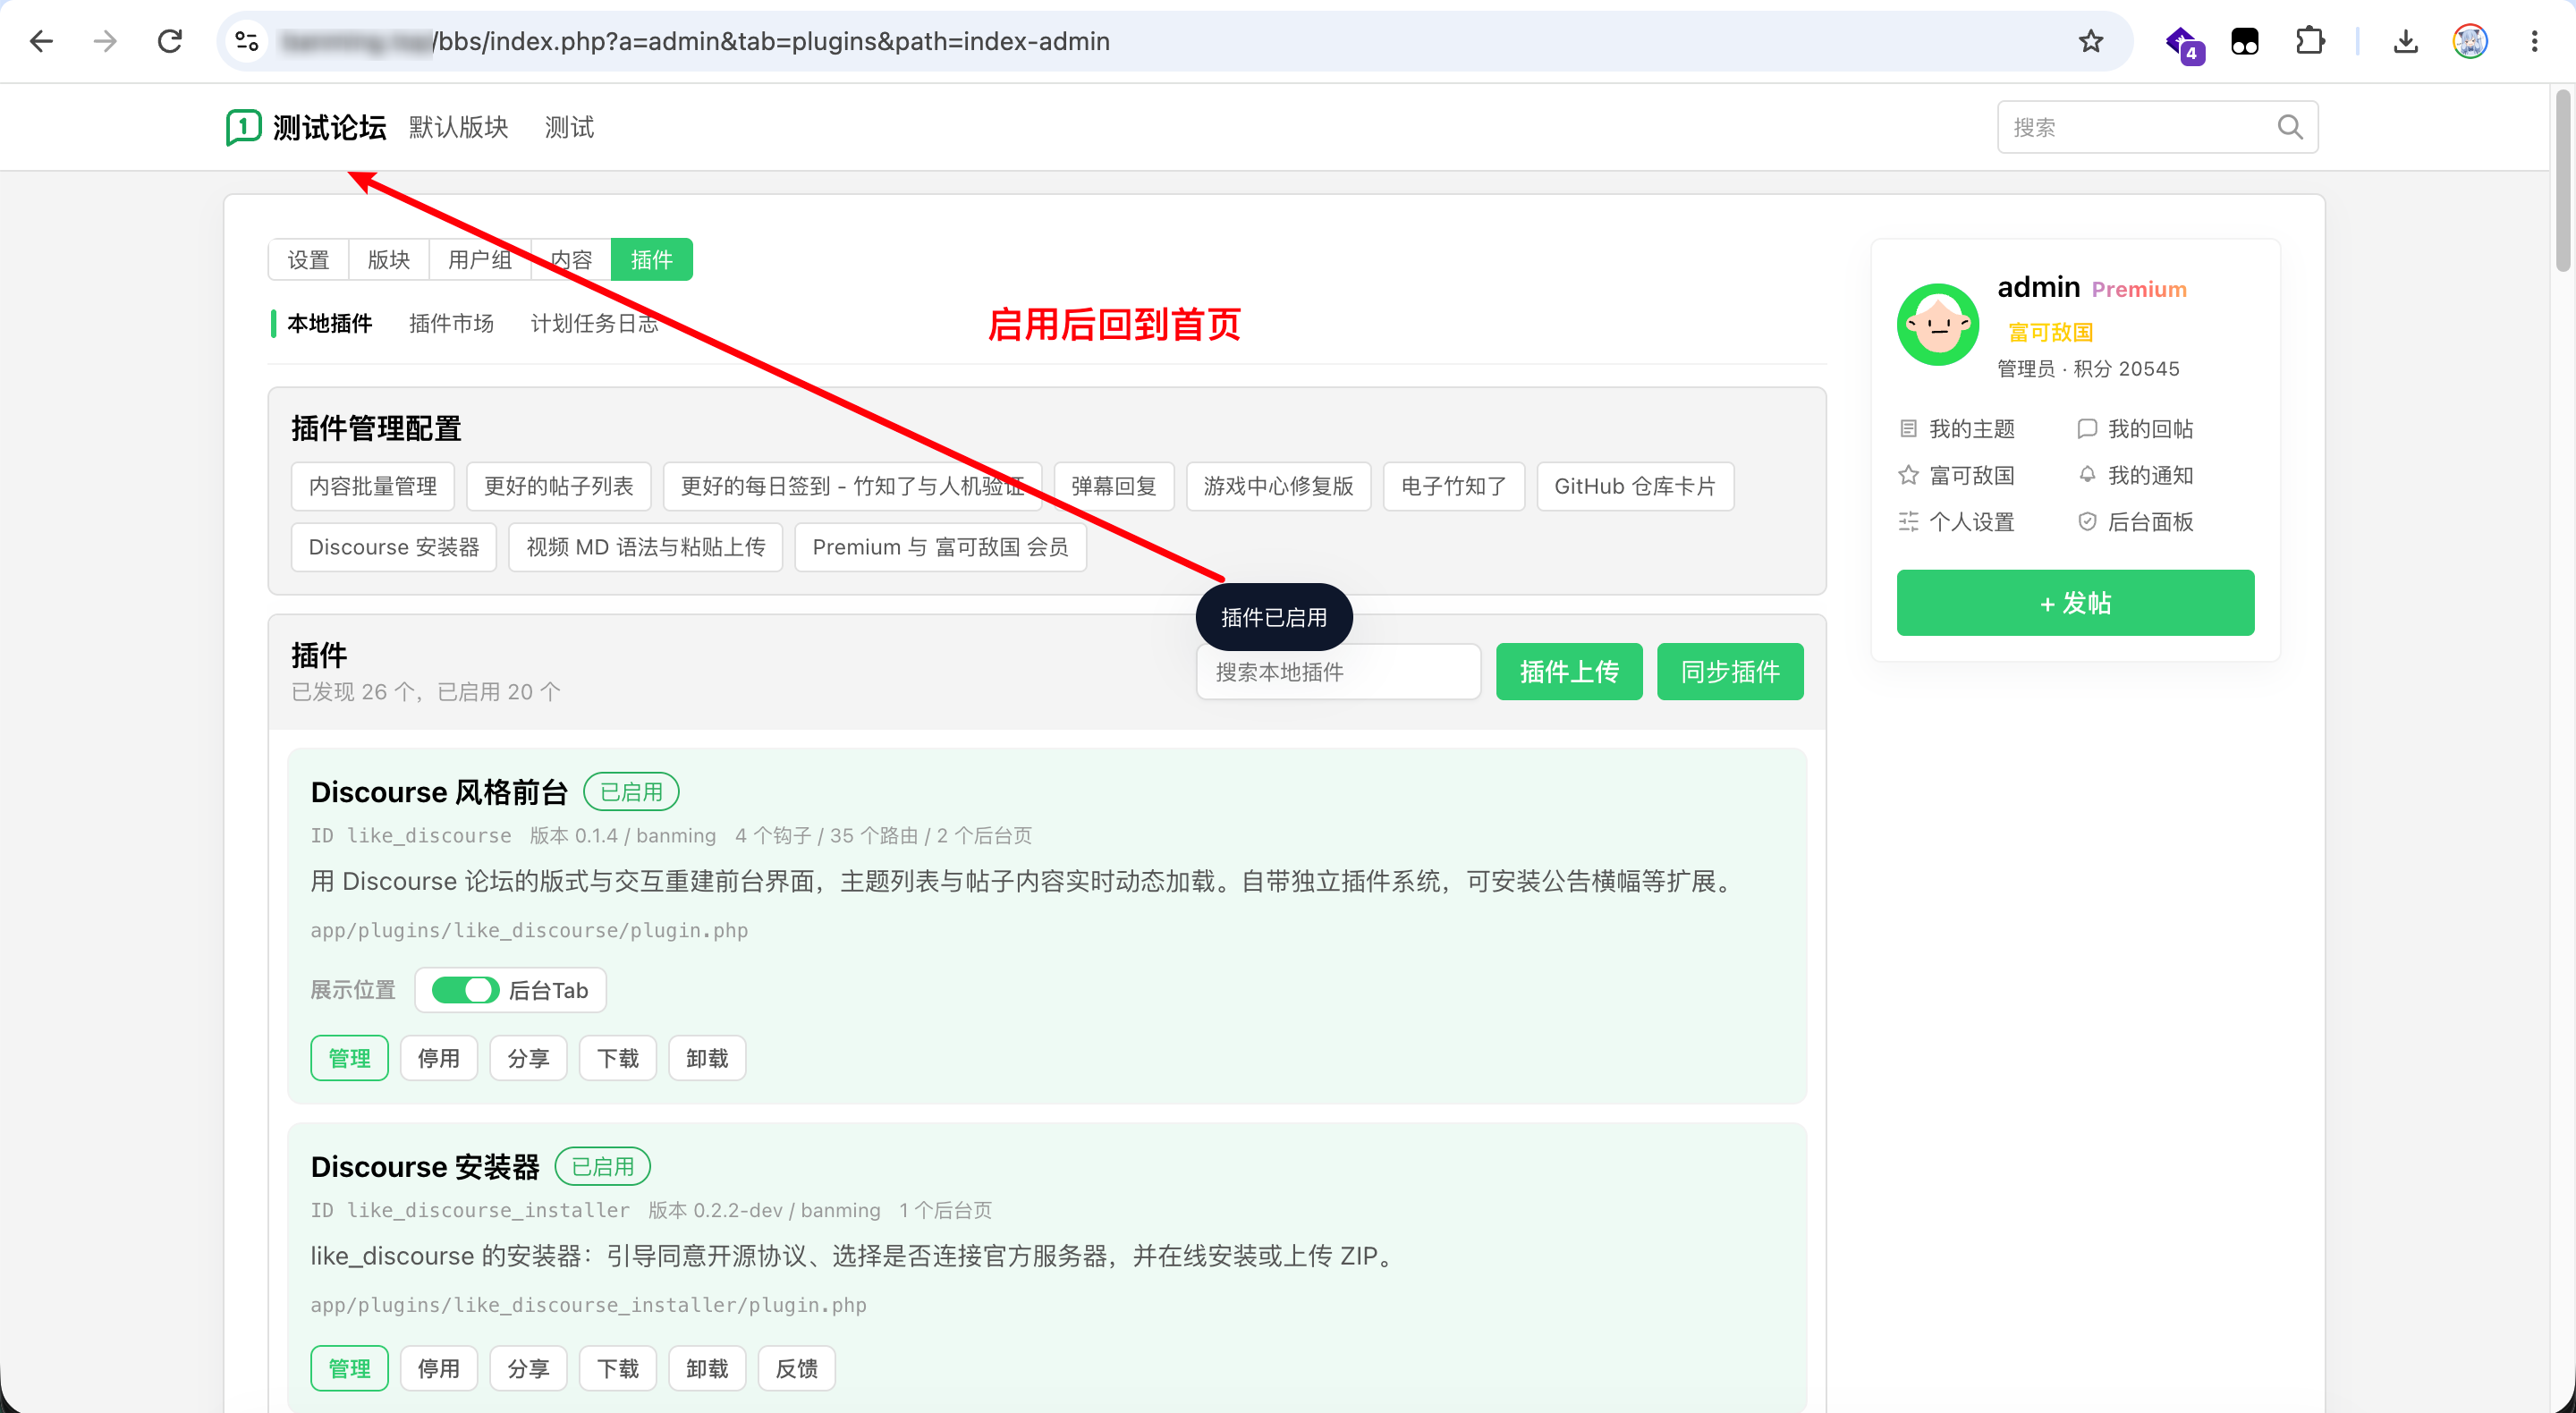Switch to the 版块 admin tab

point(389,260)
